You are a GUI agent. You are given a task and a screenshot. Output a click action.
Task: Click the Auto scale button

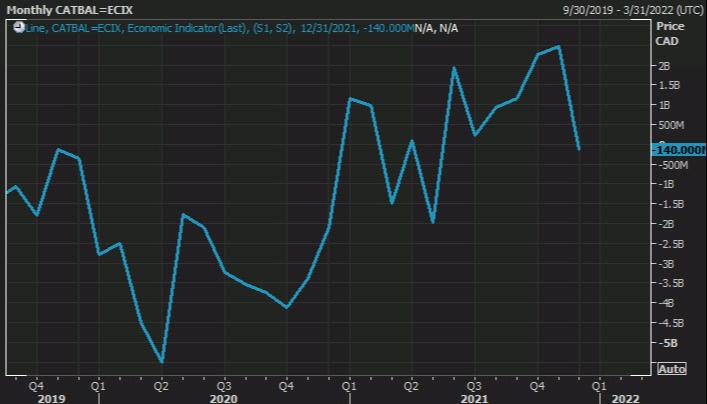(671, 369)
